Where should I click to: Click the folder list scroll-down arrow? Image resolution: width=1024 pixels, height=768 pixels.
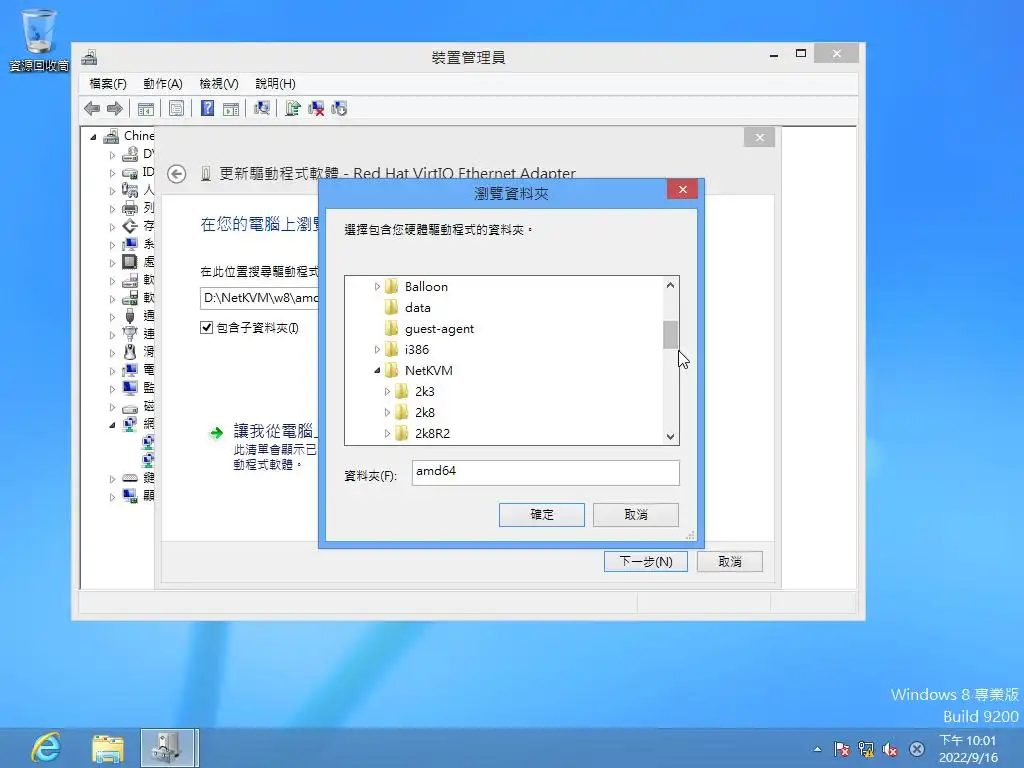[x=670, y=436]
